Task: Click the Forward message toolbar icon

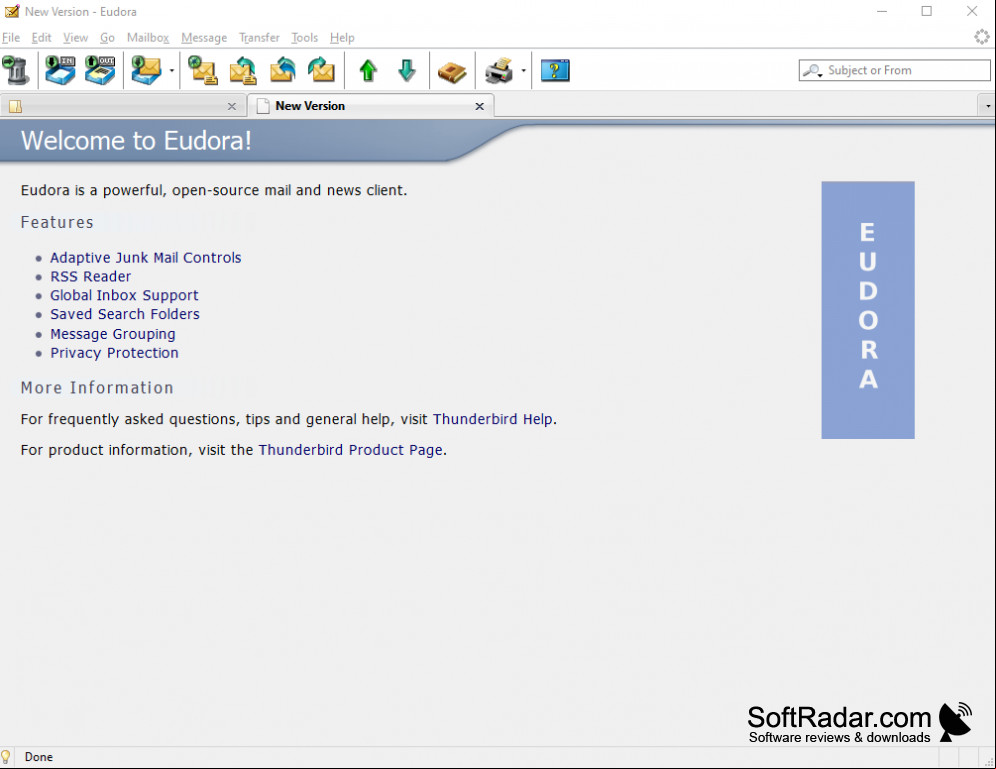Action: tap(321, 70)
